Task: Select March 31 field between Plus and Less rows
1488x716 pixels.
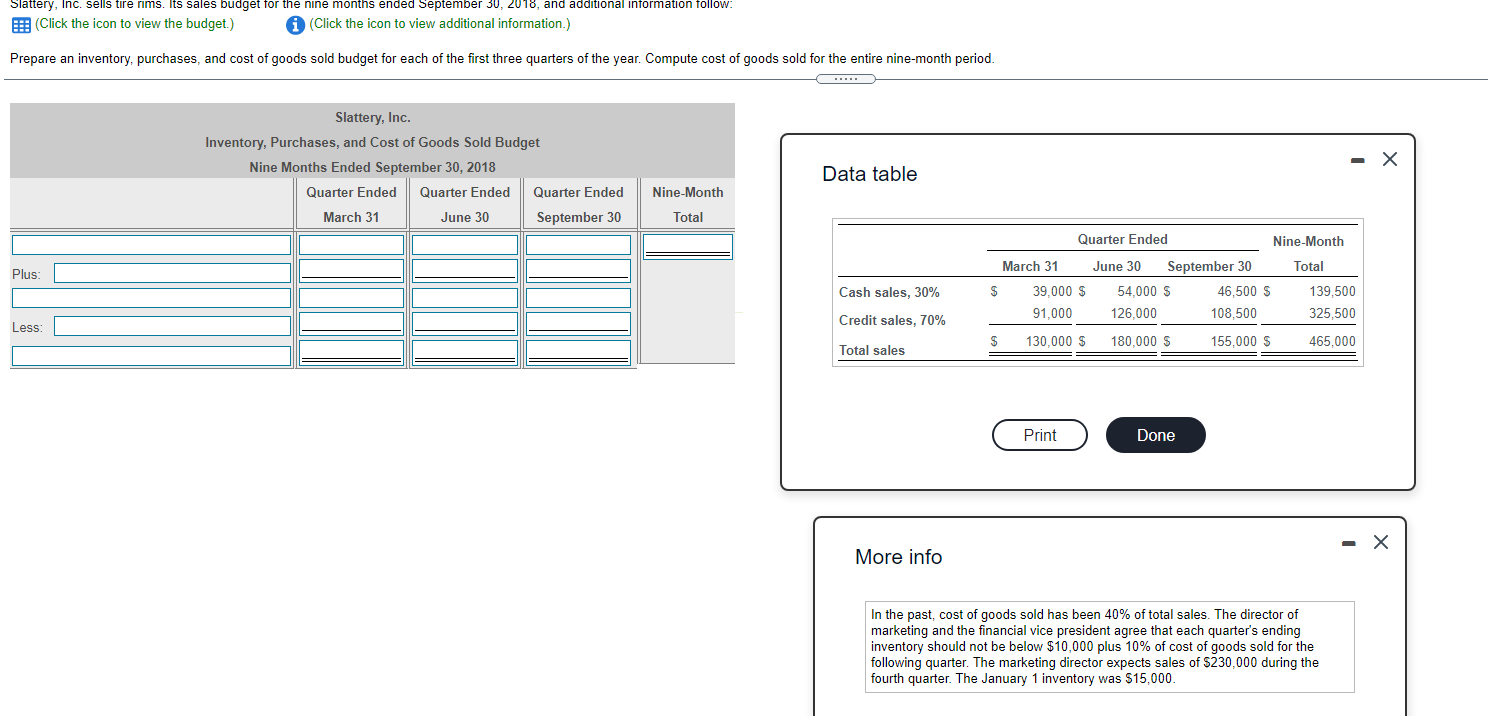Action: [351, 298]
